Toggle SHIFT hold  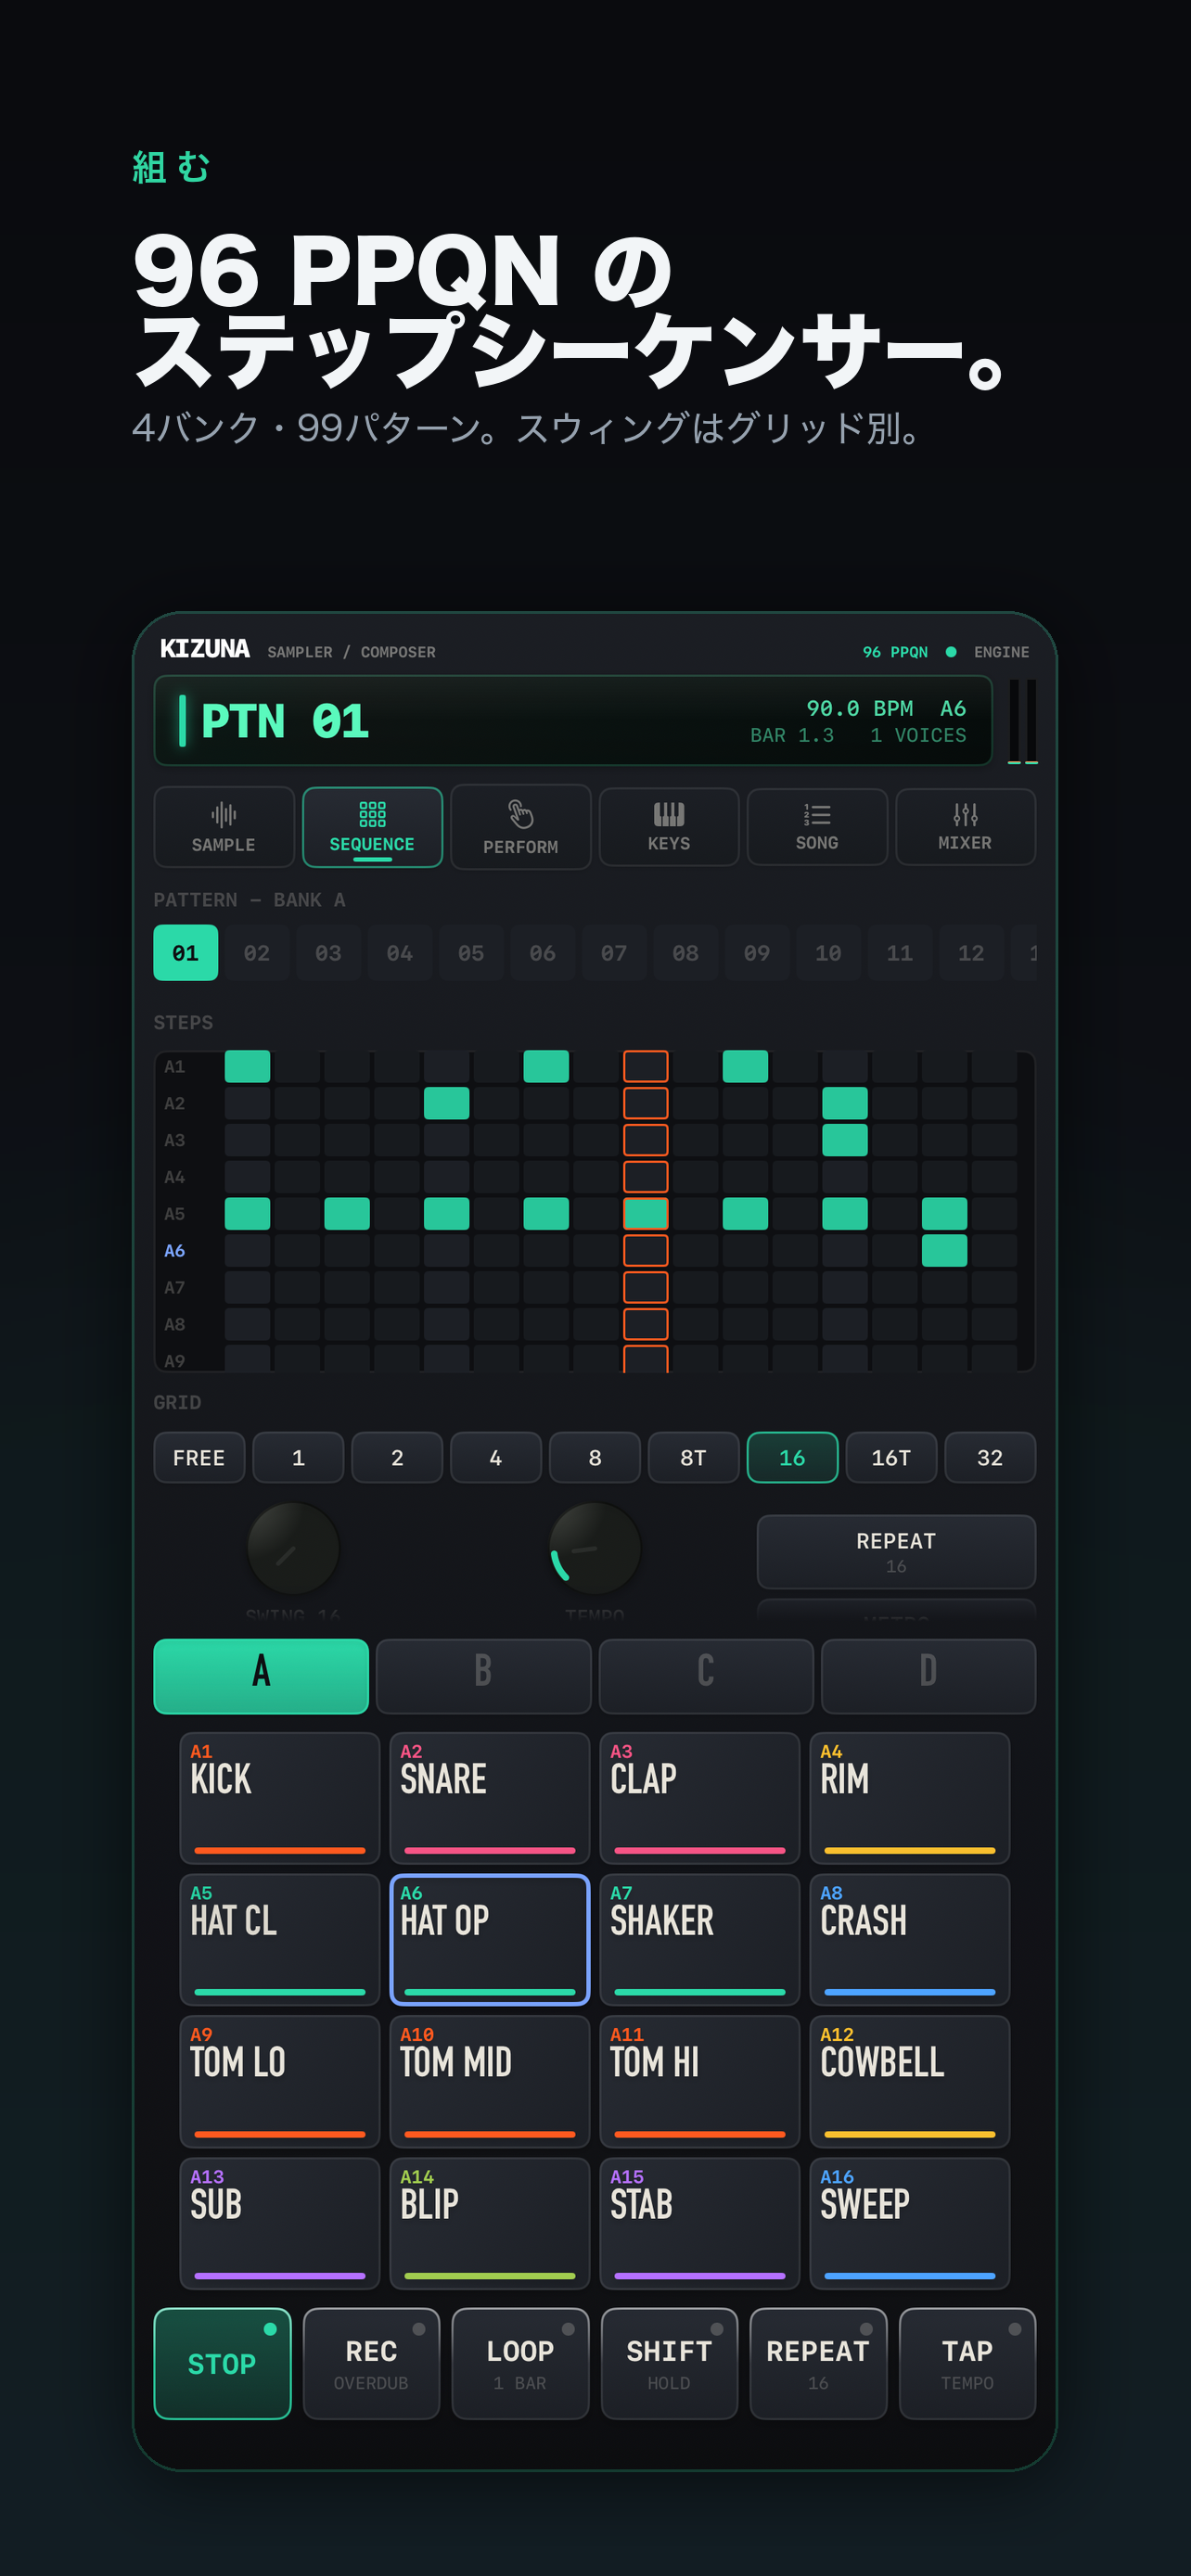pos(669,2364)
